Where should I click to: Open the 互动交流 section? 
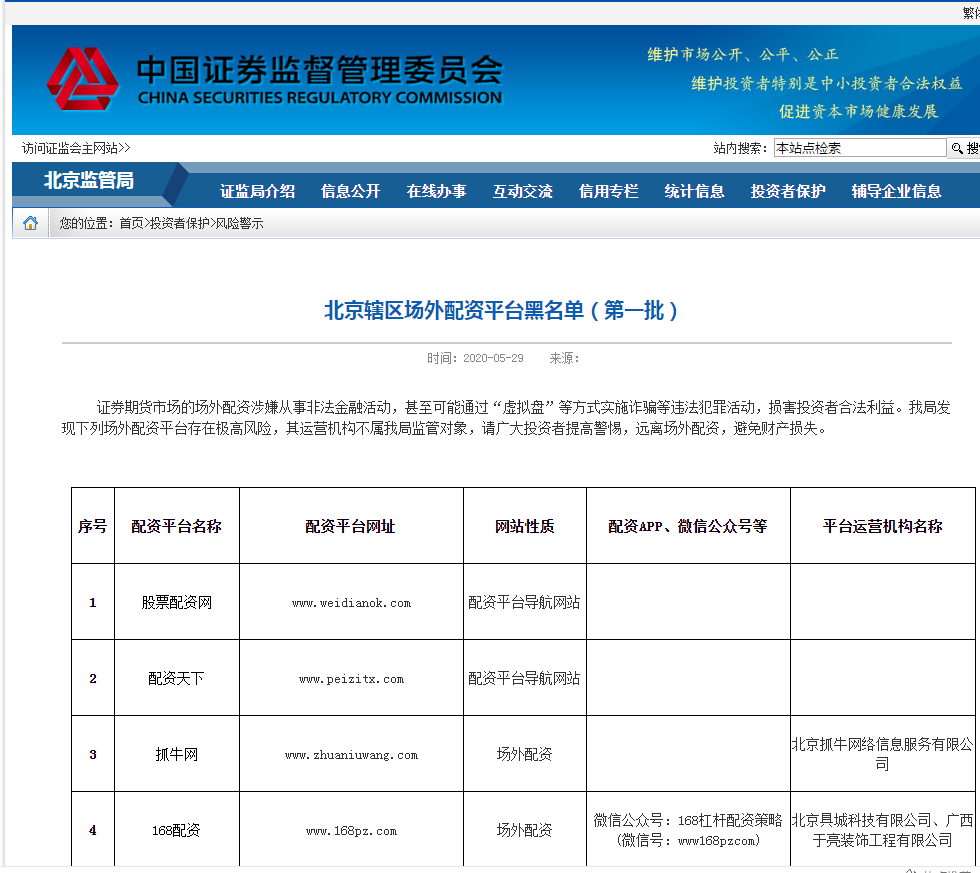(x=521, y=191)
